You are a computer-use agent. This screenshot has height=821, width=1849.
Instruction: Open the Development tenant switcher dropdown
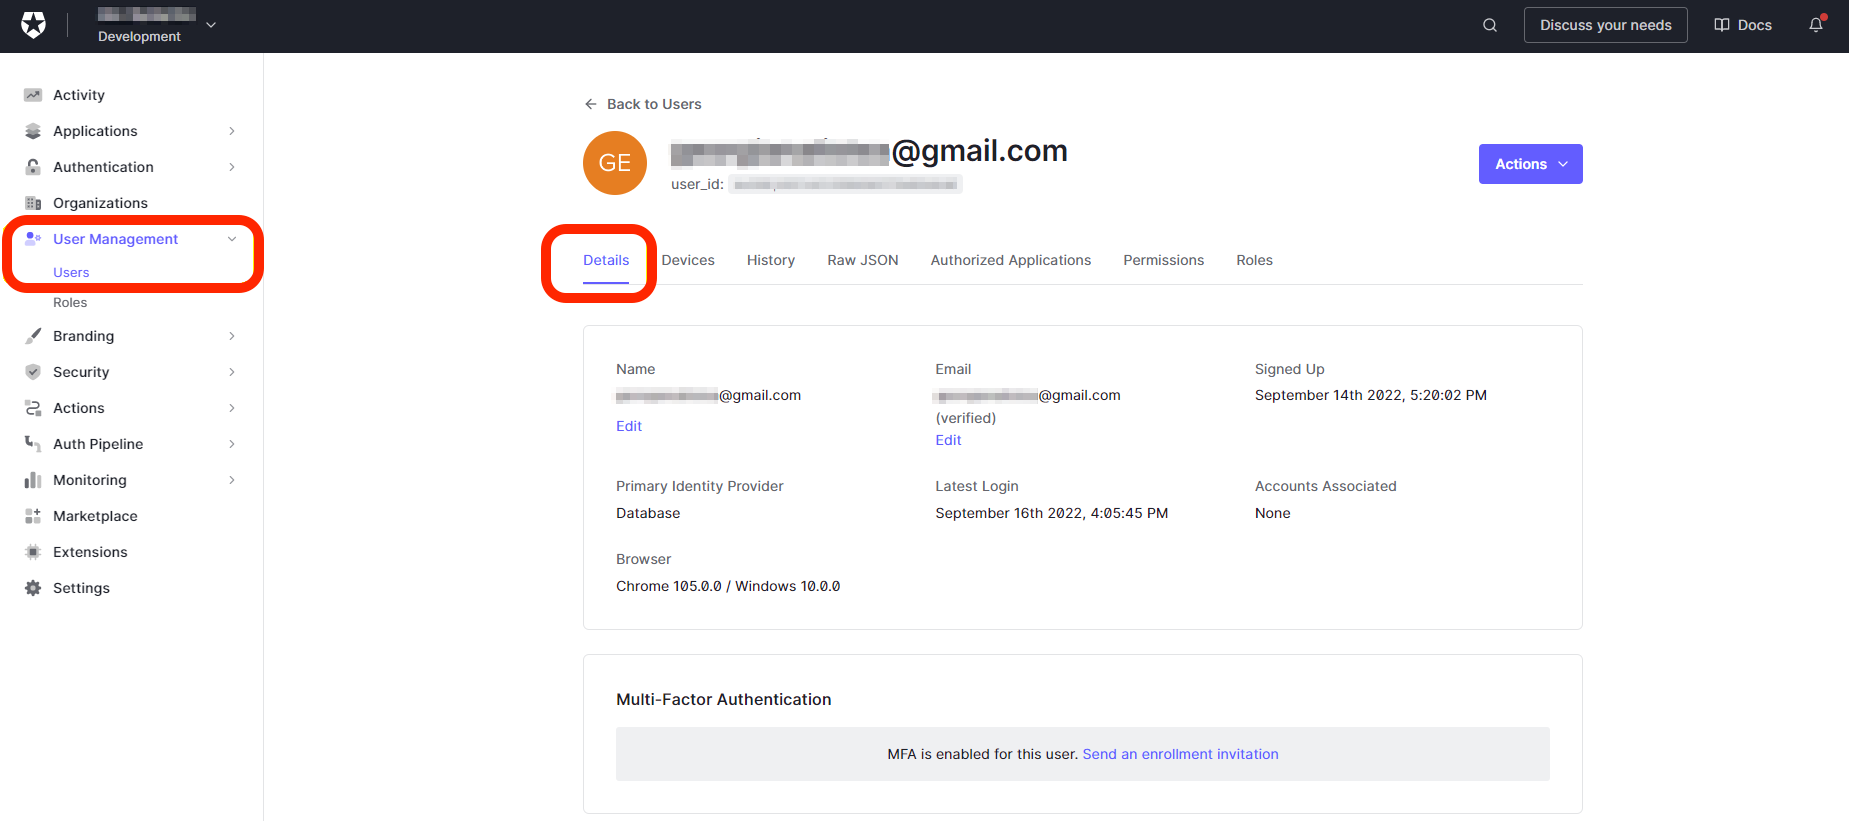[x=210, y=25]
